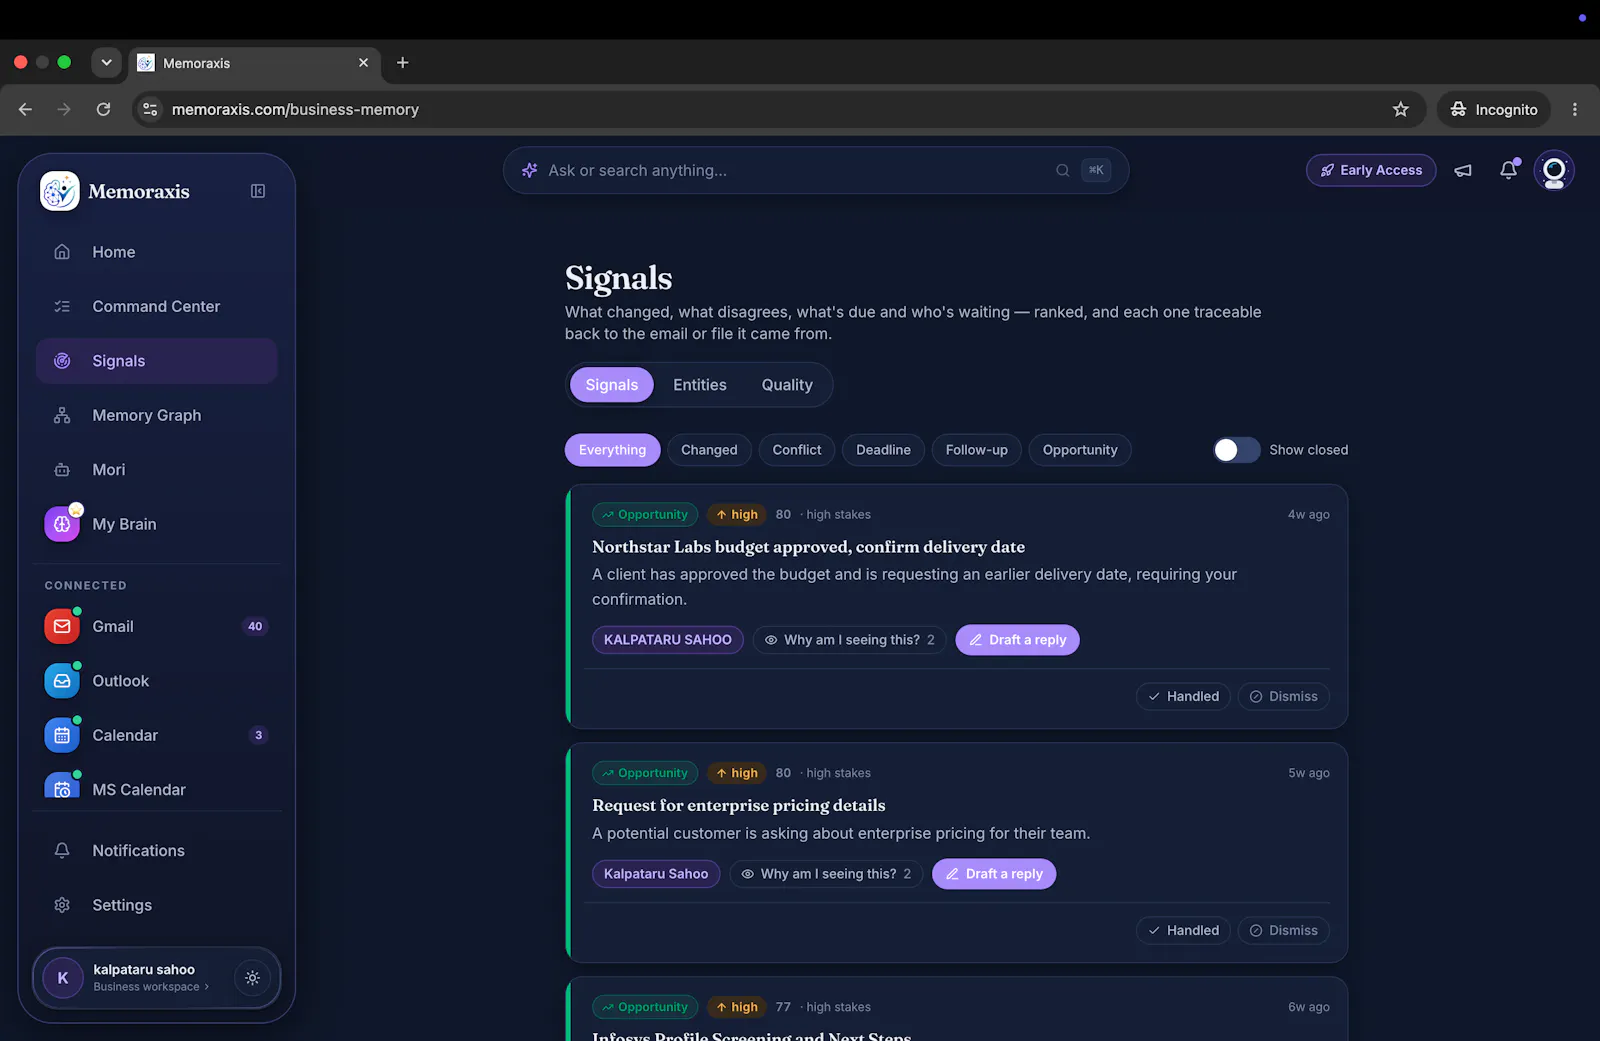Open sidebar Notifications

point(157,850)
